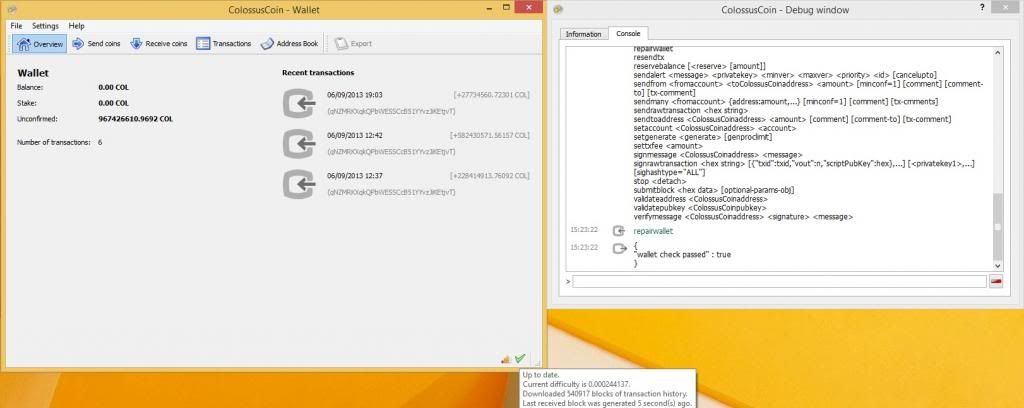The width and height of the screenshot is (1024, 408).
Task: Click the validateaddress console line
Action: (x=701, y=198)
